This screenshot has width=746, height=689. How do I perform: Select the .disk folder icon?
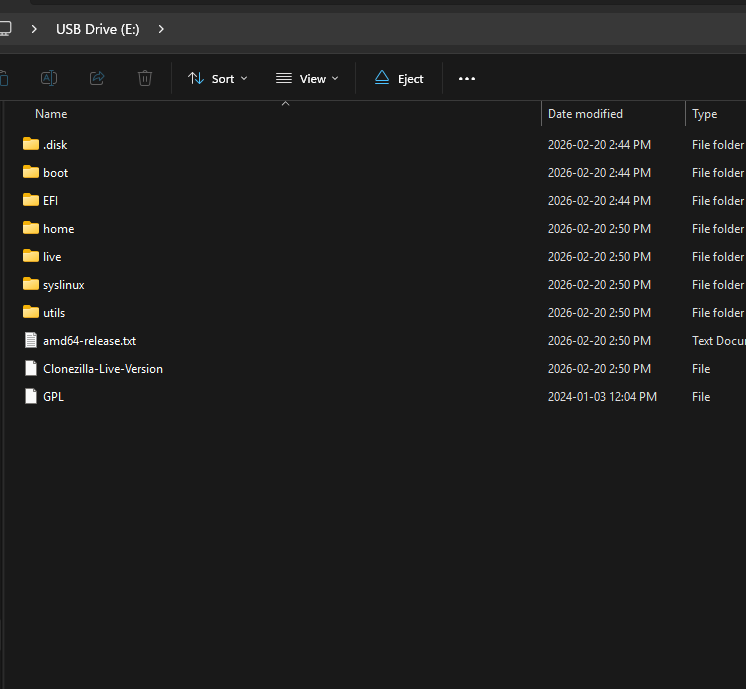31,144
